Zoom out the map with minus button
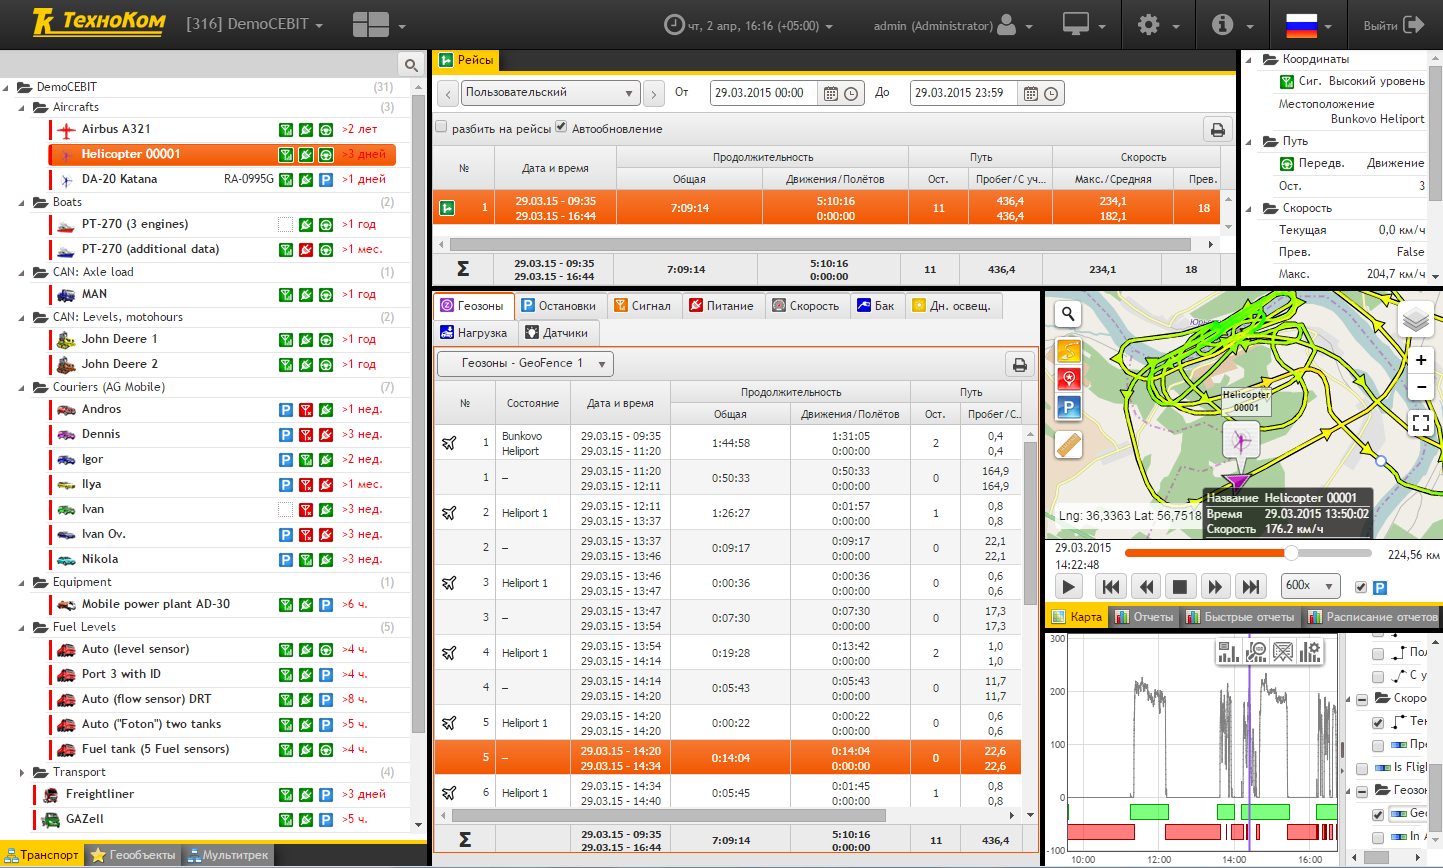This screenshot has width=1443, height=868. [1421, 386]
